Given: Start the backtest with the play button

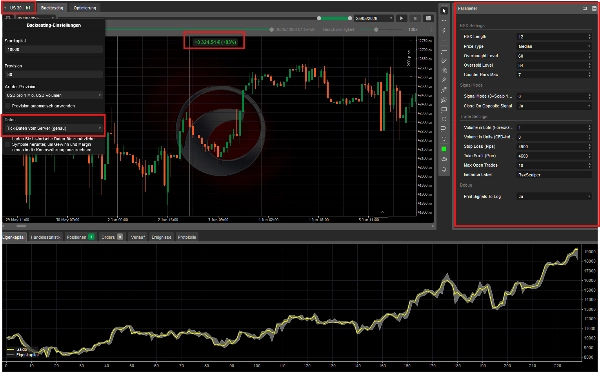Looking at the screenshot, I should (401, 18).
